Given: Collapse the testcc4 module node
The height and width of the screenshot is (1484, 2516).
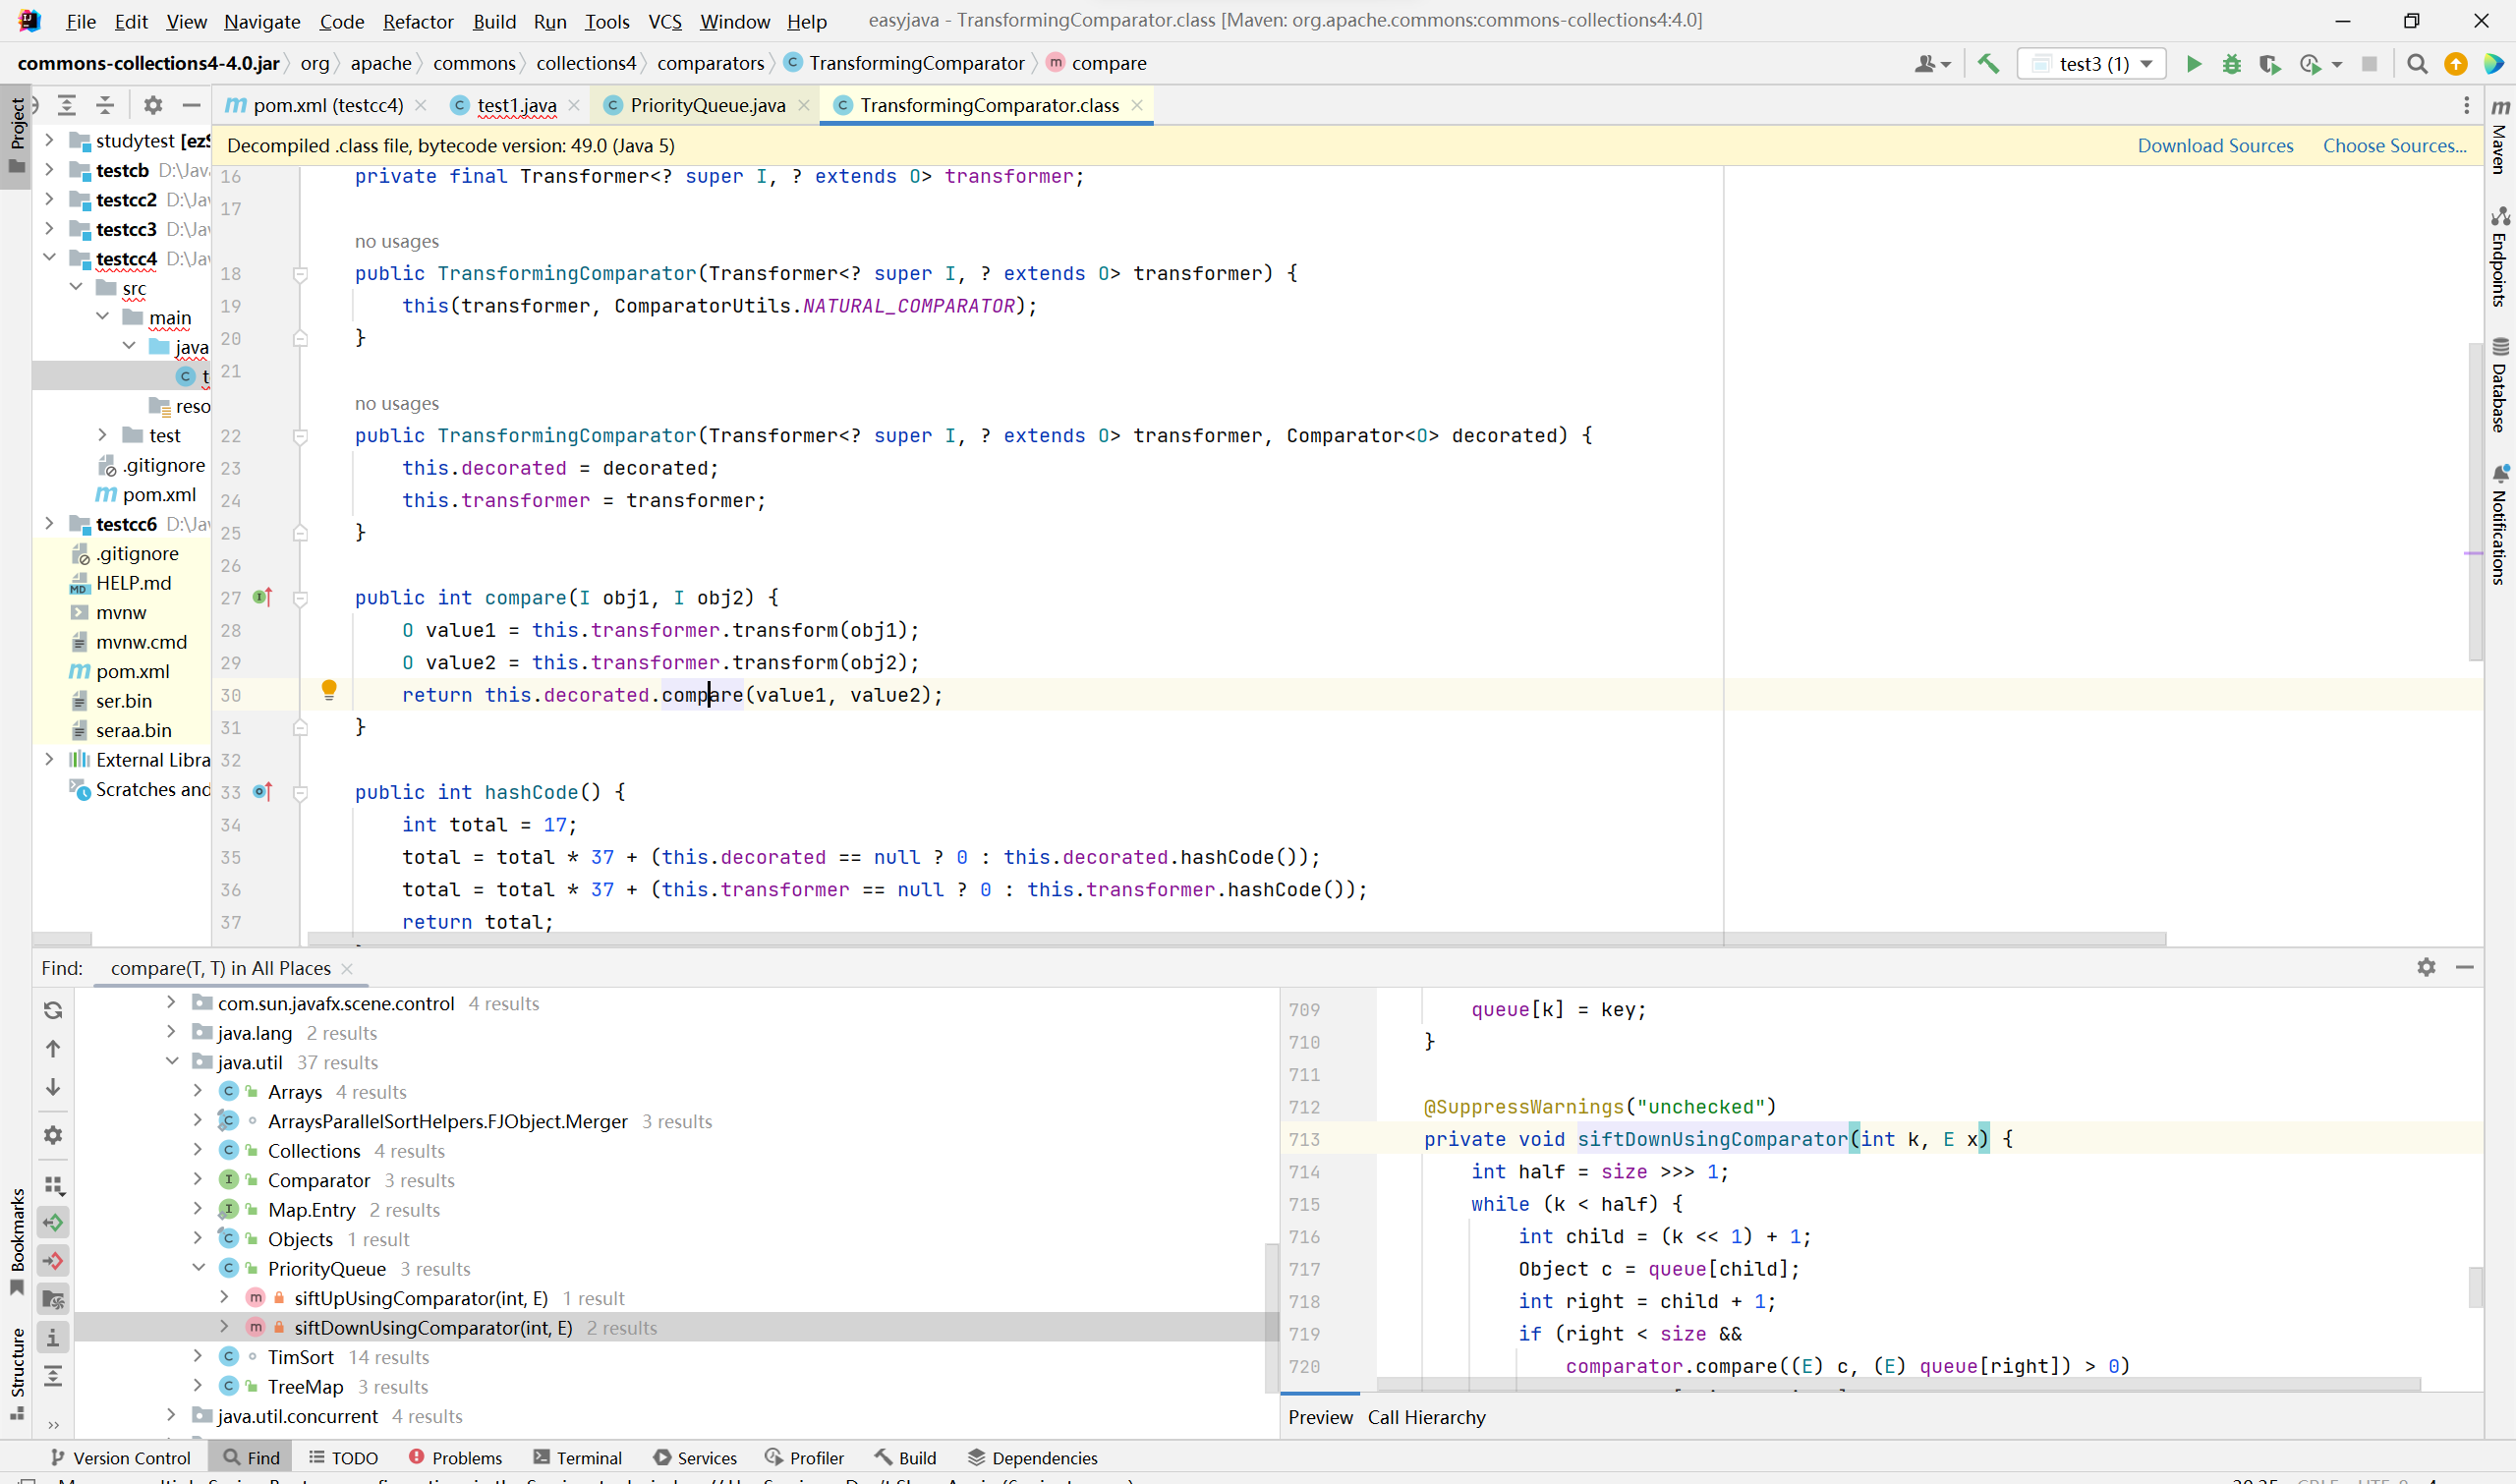Looking at the screenshot, I should (49, 258).
